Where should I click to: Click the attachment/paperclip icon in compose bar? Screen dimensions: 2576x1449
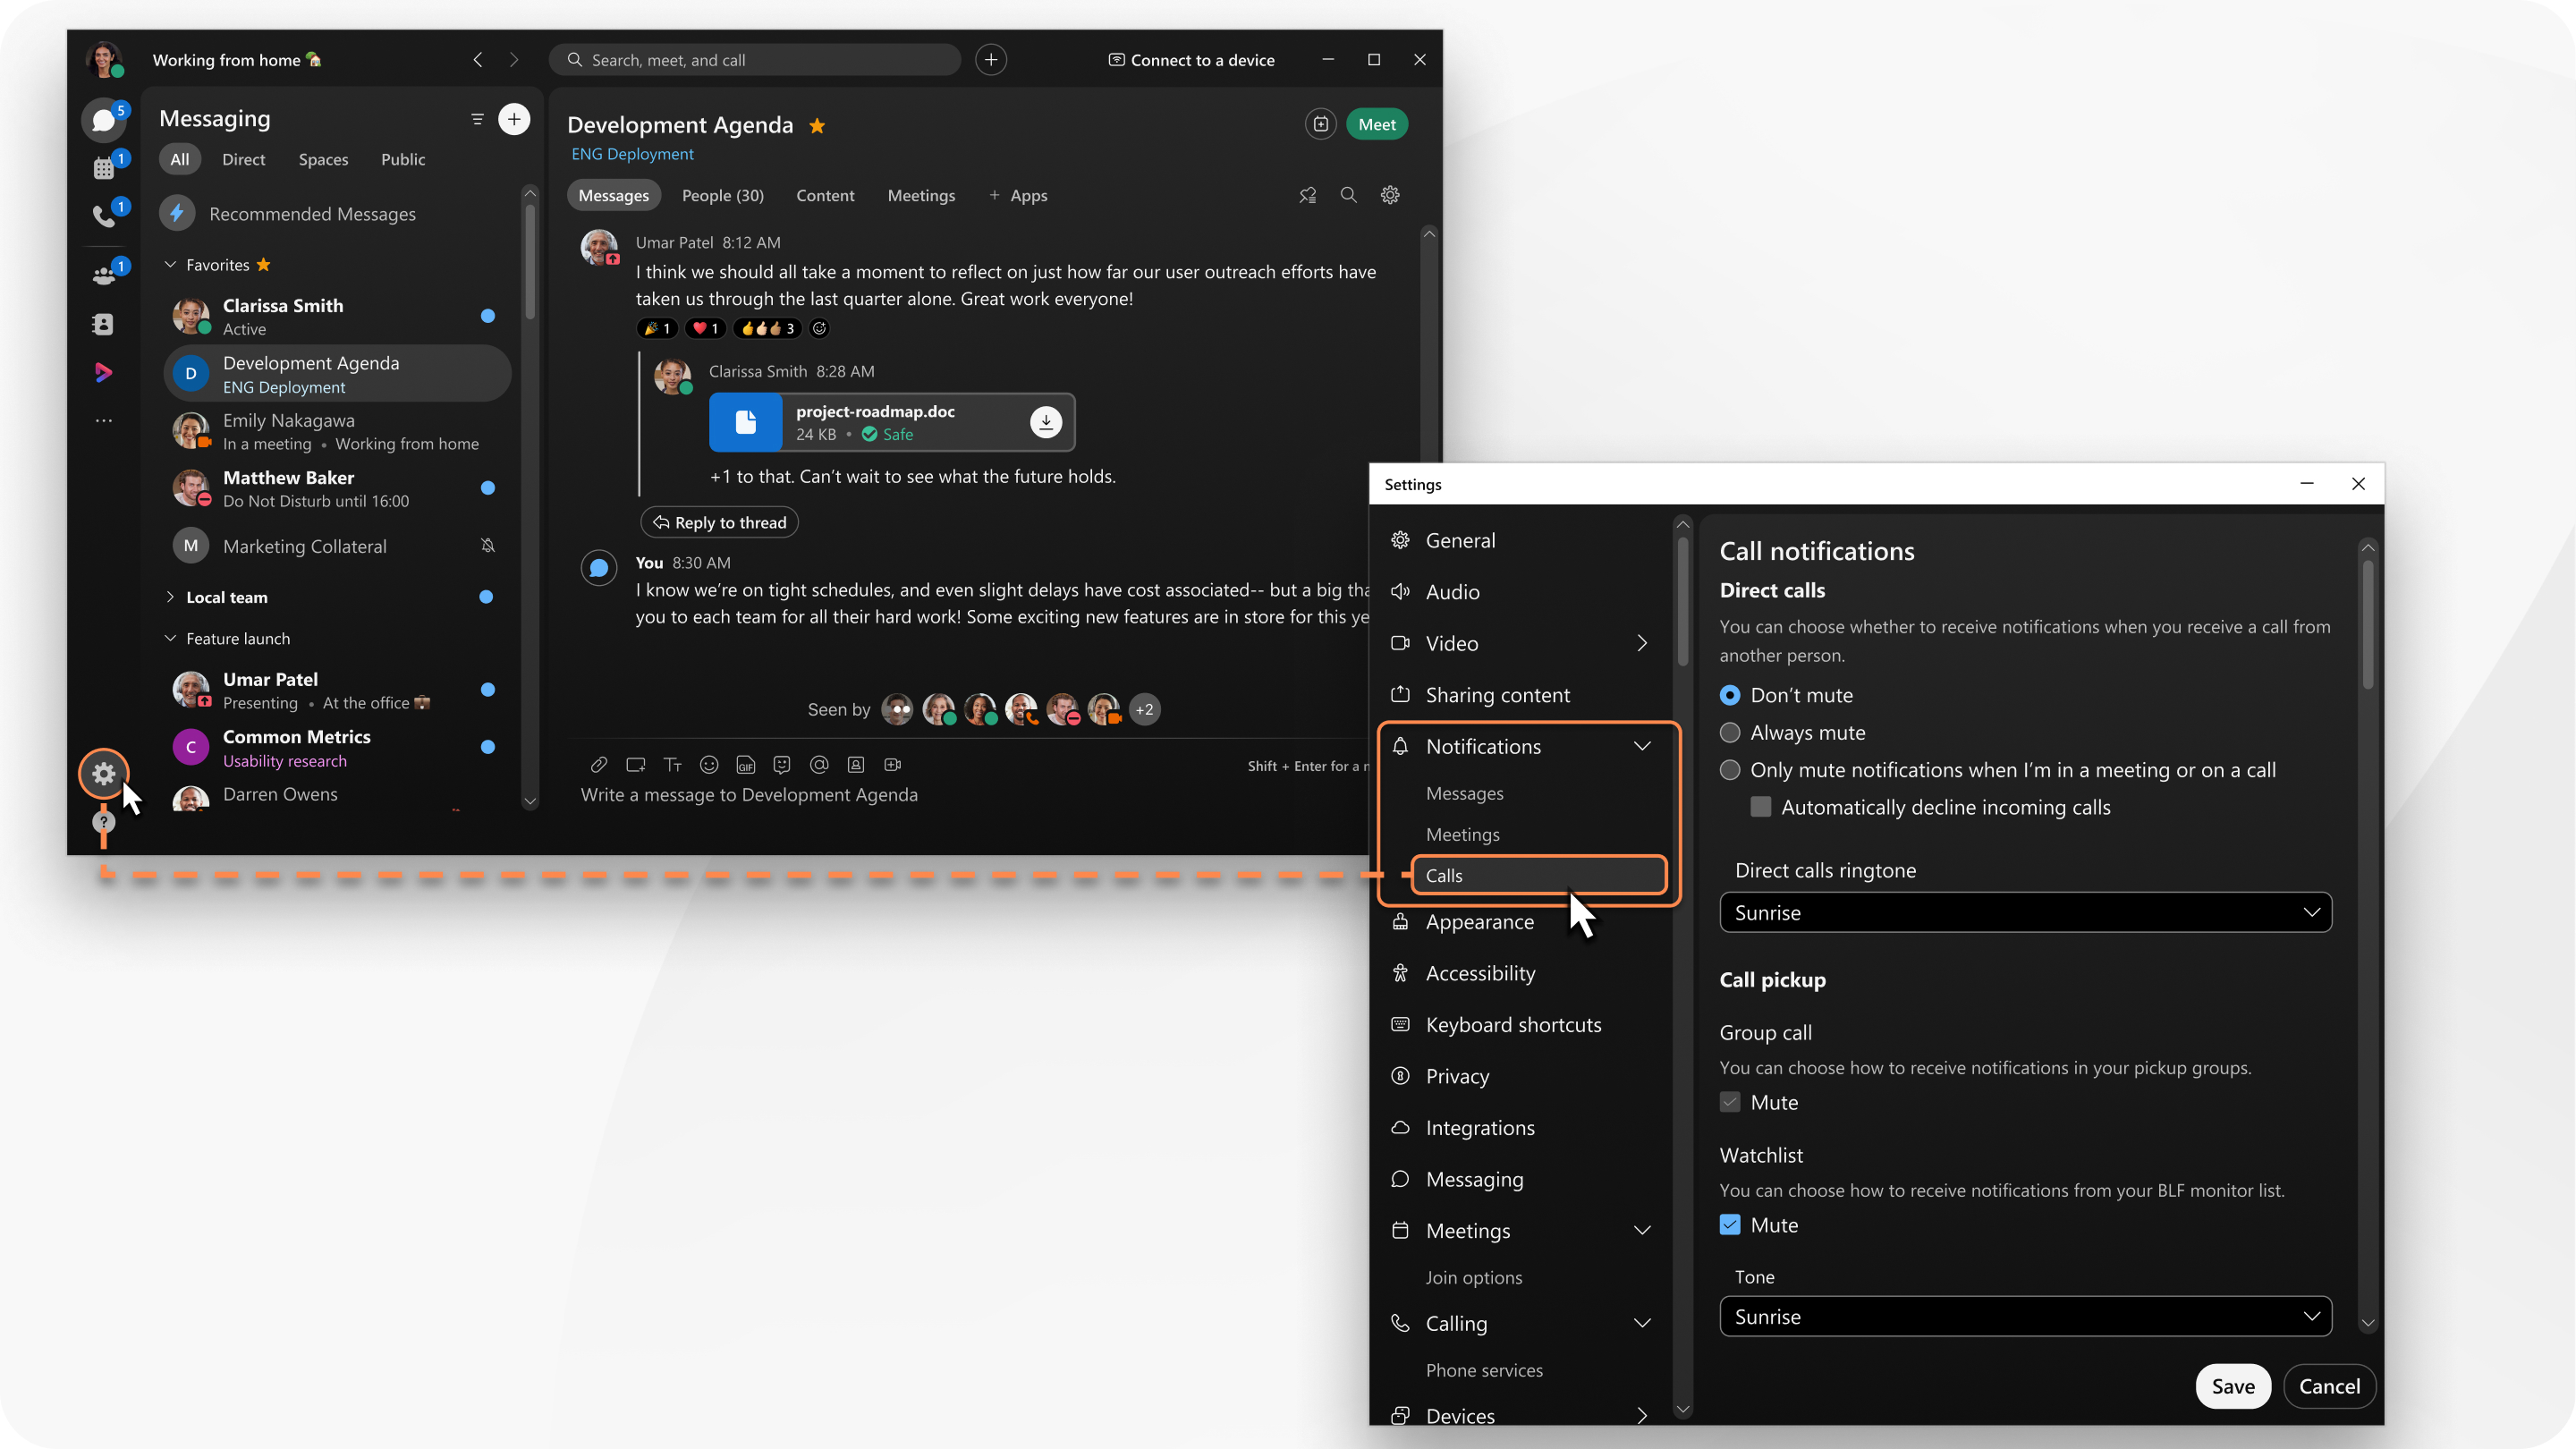[597, 765]
